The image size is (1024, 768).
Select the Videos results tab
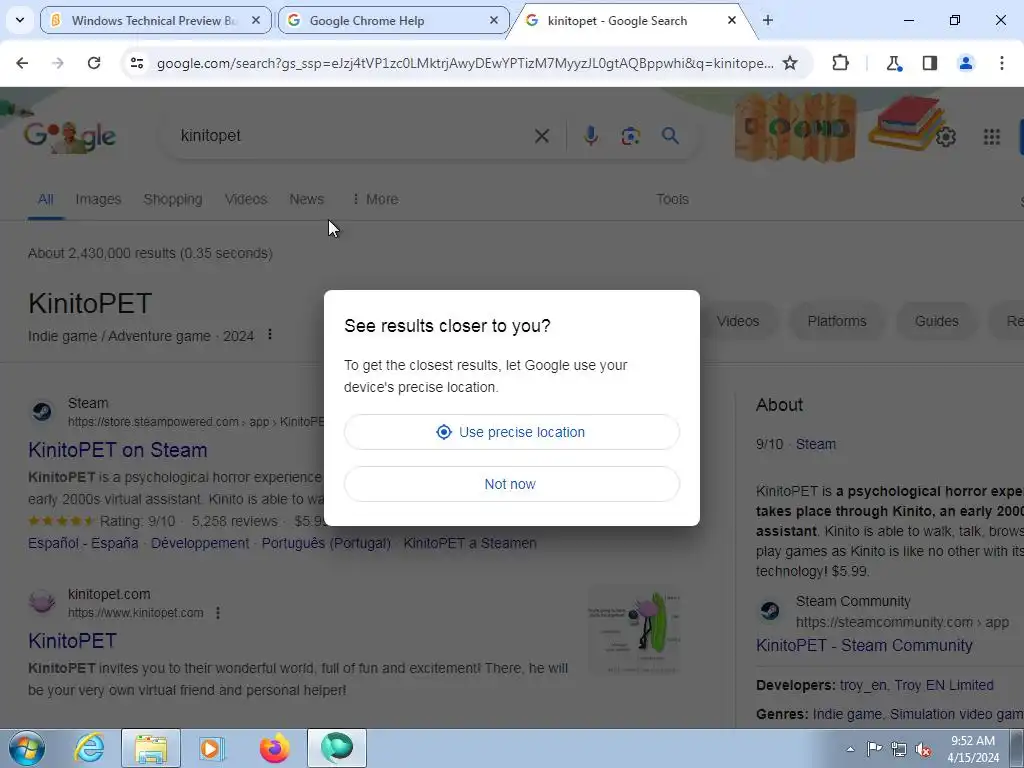pyautogui.click(x=246, y=199)
